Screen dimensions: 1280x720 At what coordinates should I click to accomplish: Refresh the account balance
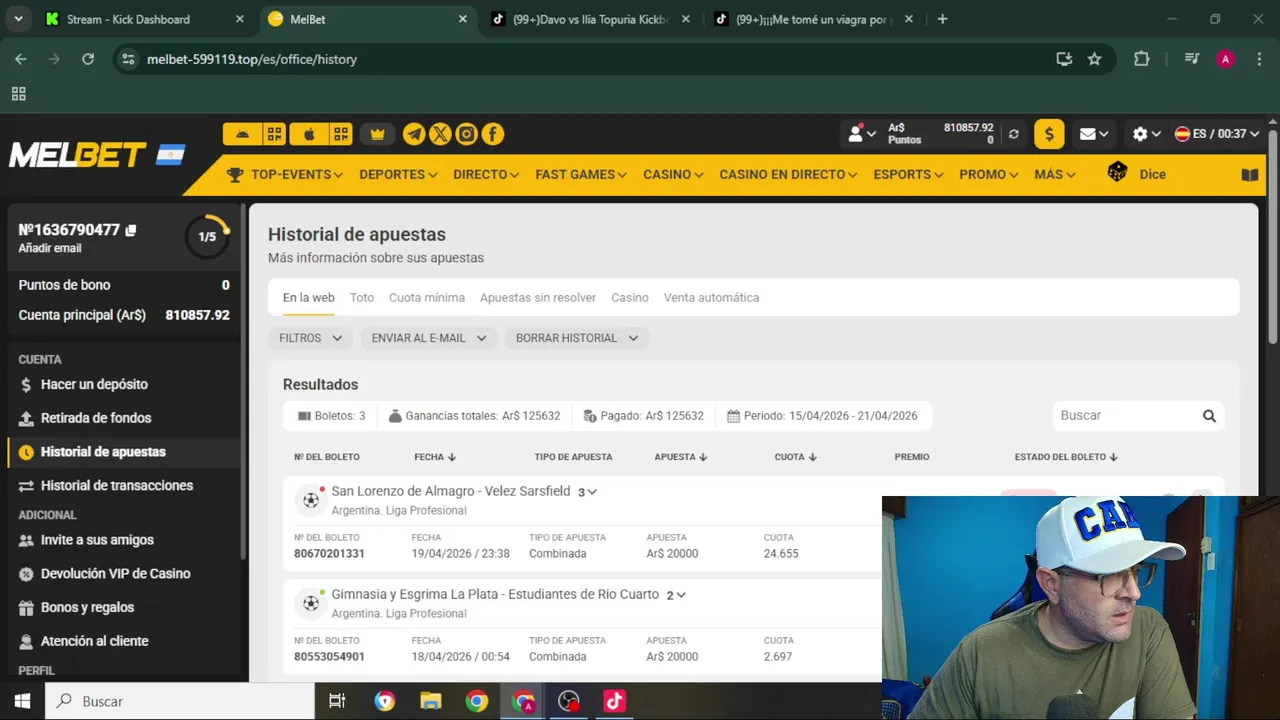1014,134
